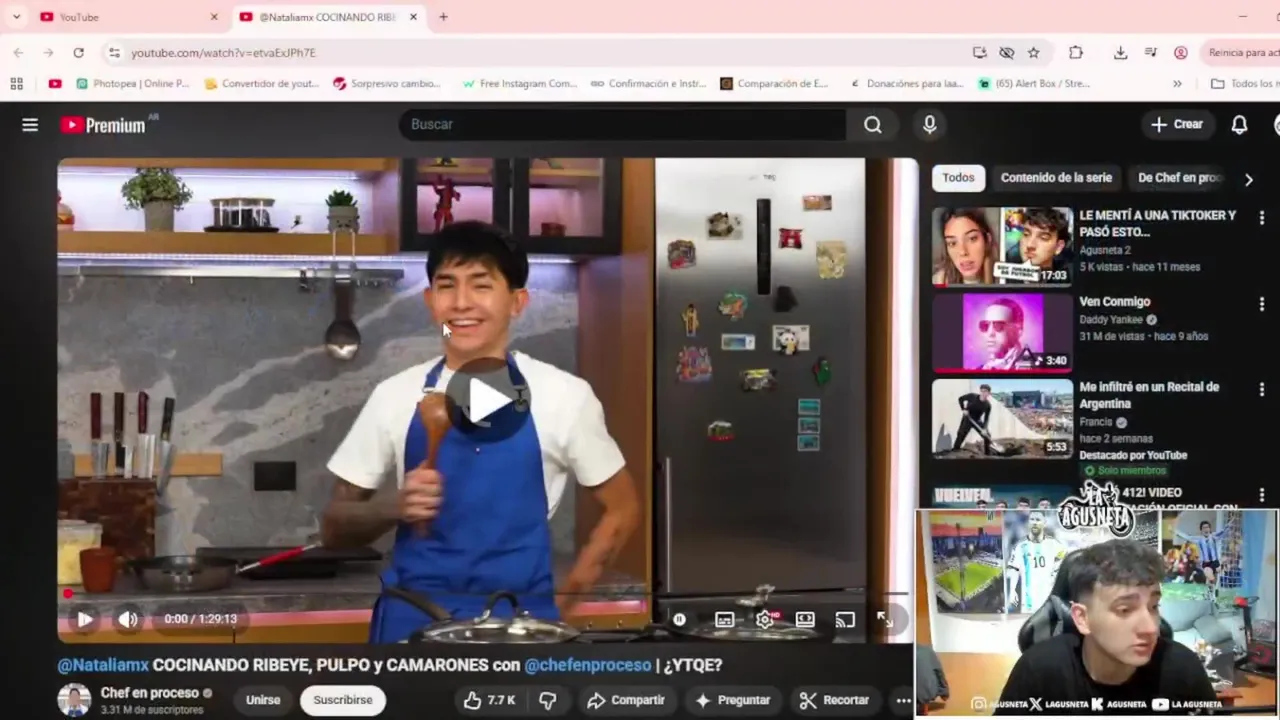This screenshot has width=1280, height=720.
Task: Show more filter chips with the right chevron
Action: (x=1248, y=180)
